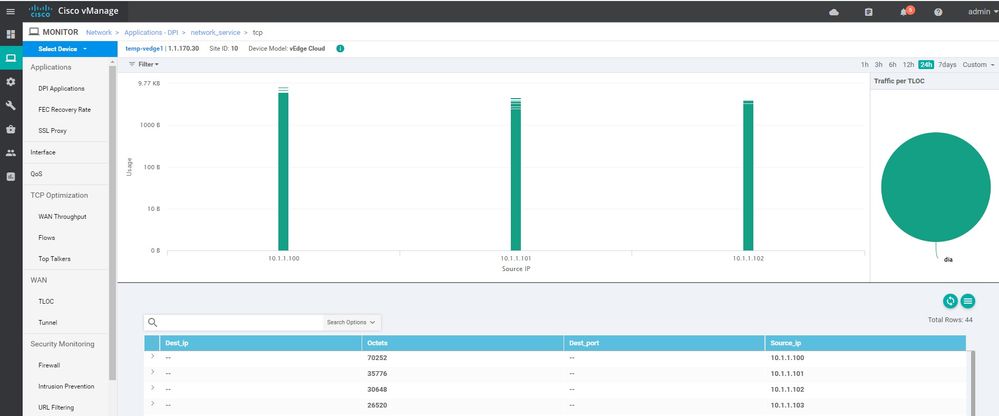Sort by Dest_port column header
Image resolution: width=999 pixels, height=416 pixels.
[x=664, y=343]
